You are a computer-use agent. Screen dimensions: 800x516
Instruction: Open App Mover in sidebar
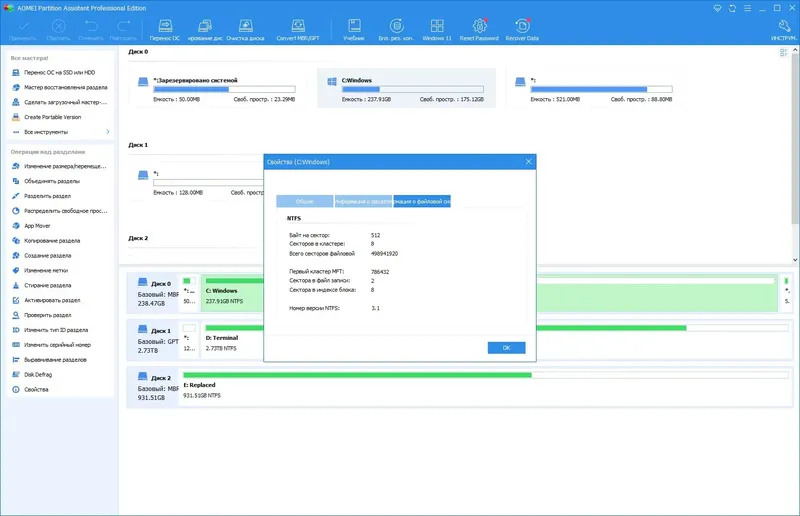pos(31,226)
